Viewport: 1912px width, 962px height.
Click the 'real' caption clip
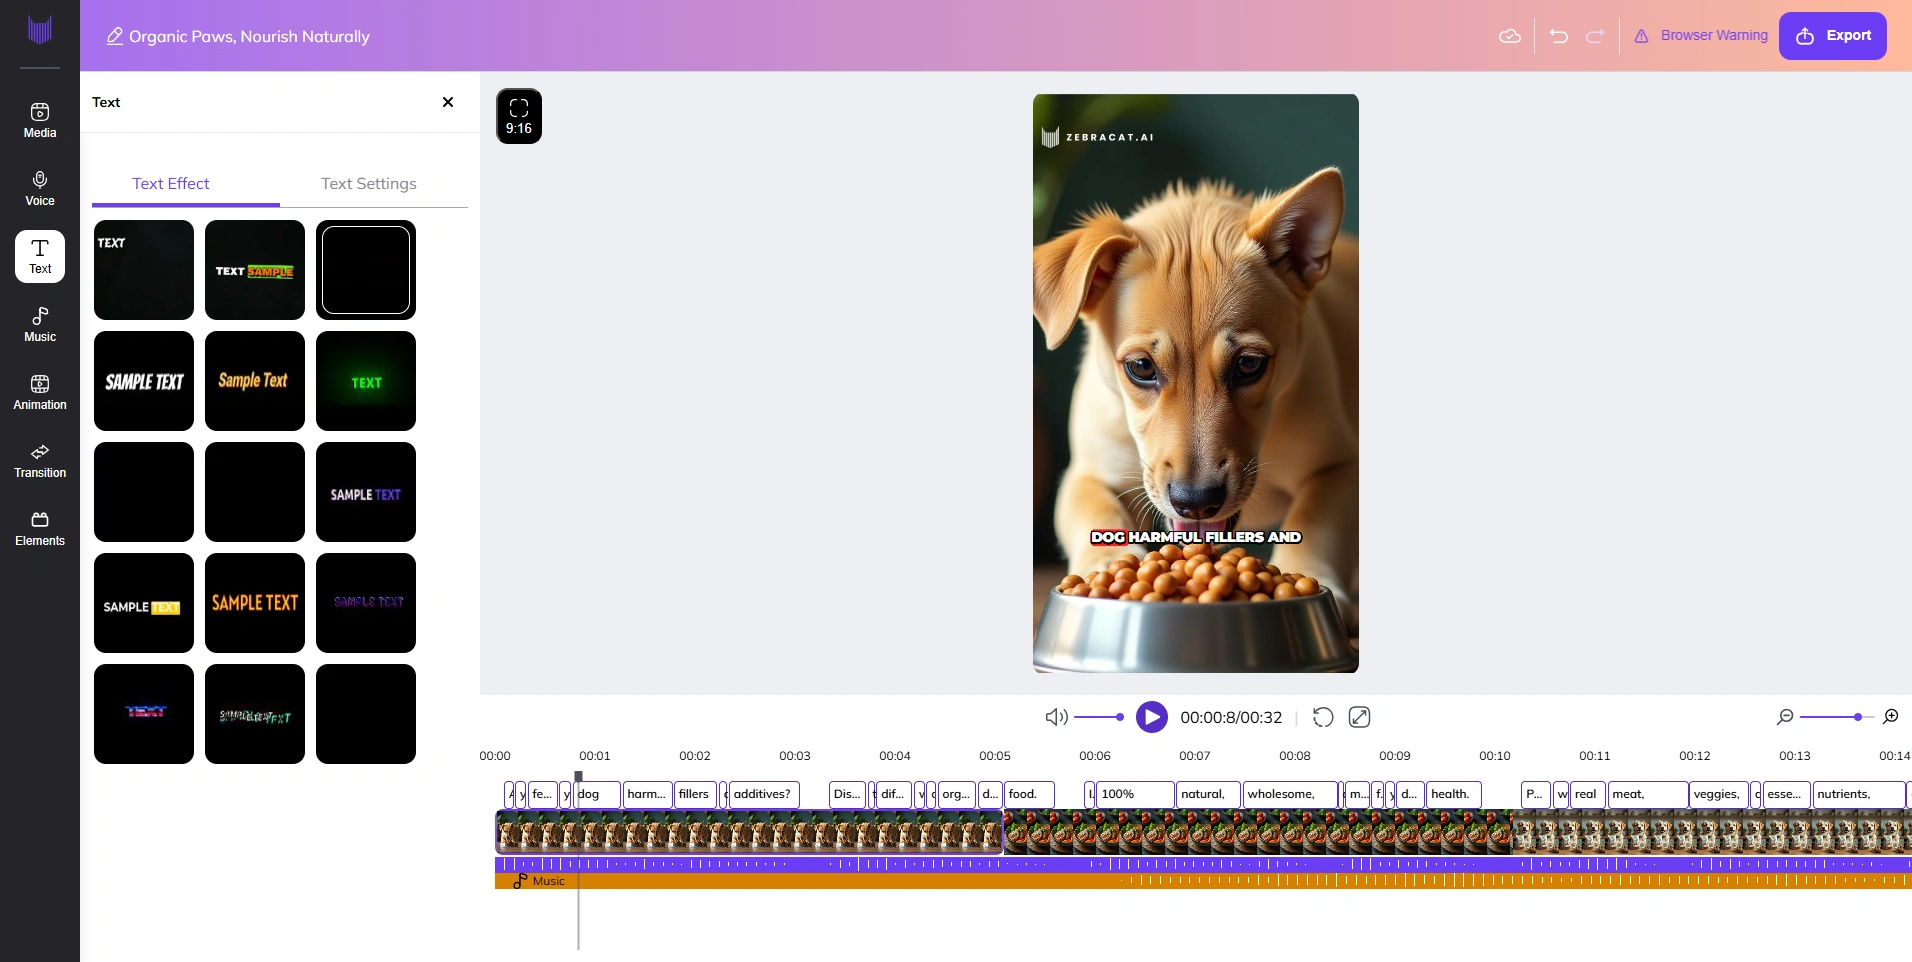click(x=1588, y=794)
